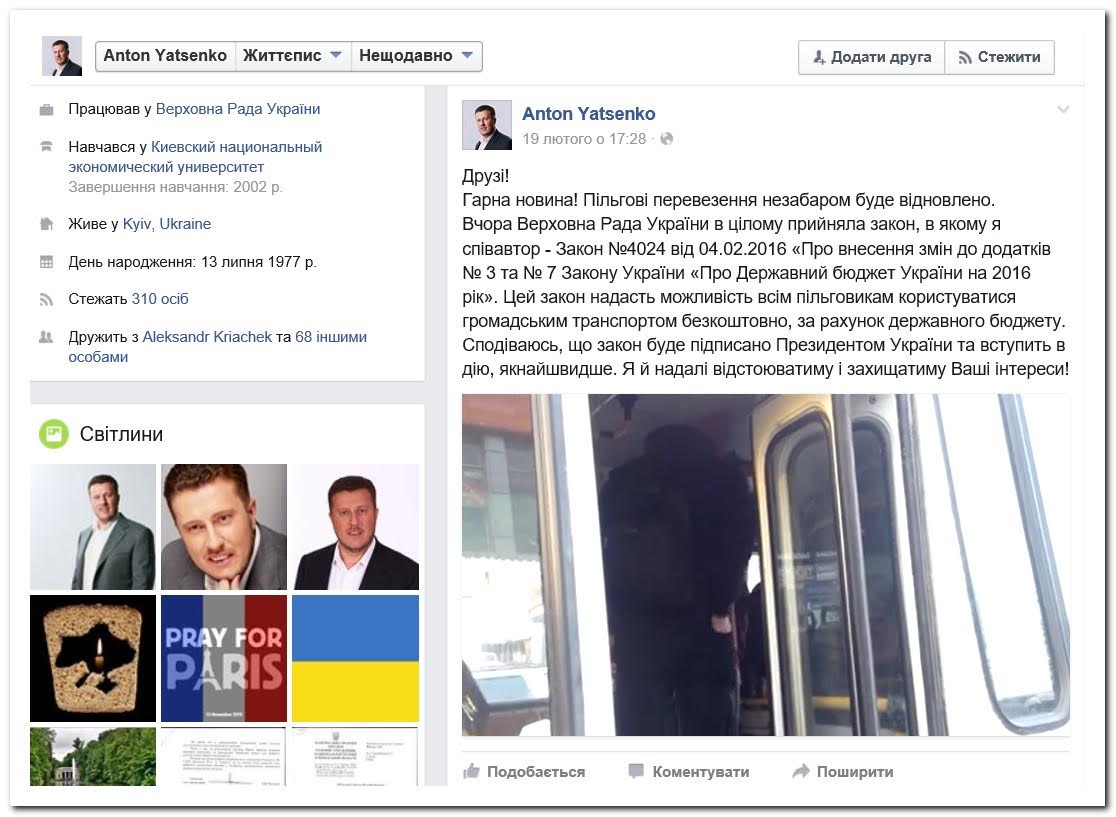Open Верховна Рада України link
The width and height of the screenshot is (1116, 817).
[238, 109]
